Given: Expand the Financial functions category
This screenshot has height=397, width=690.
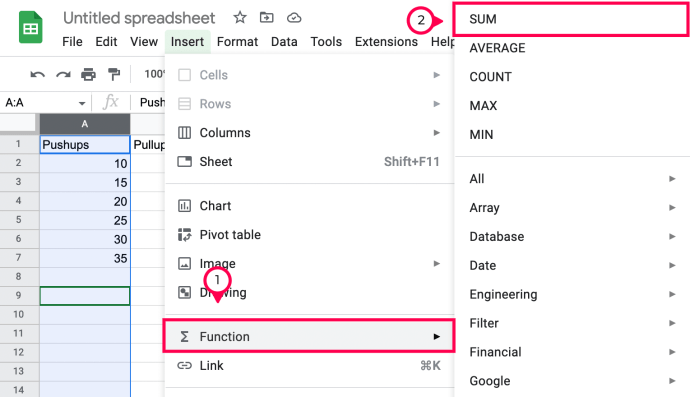Looking at the screenshot, I should [572, 352].
